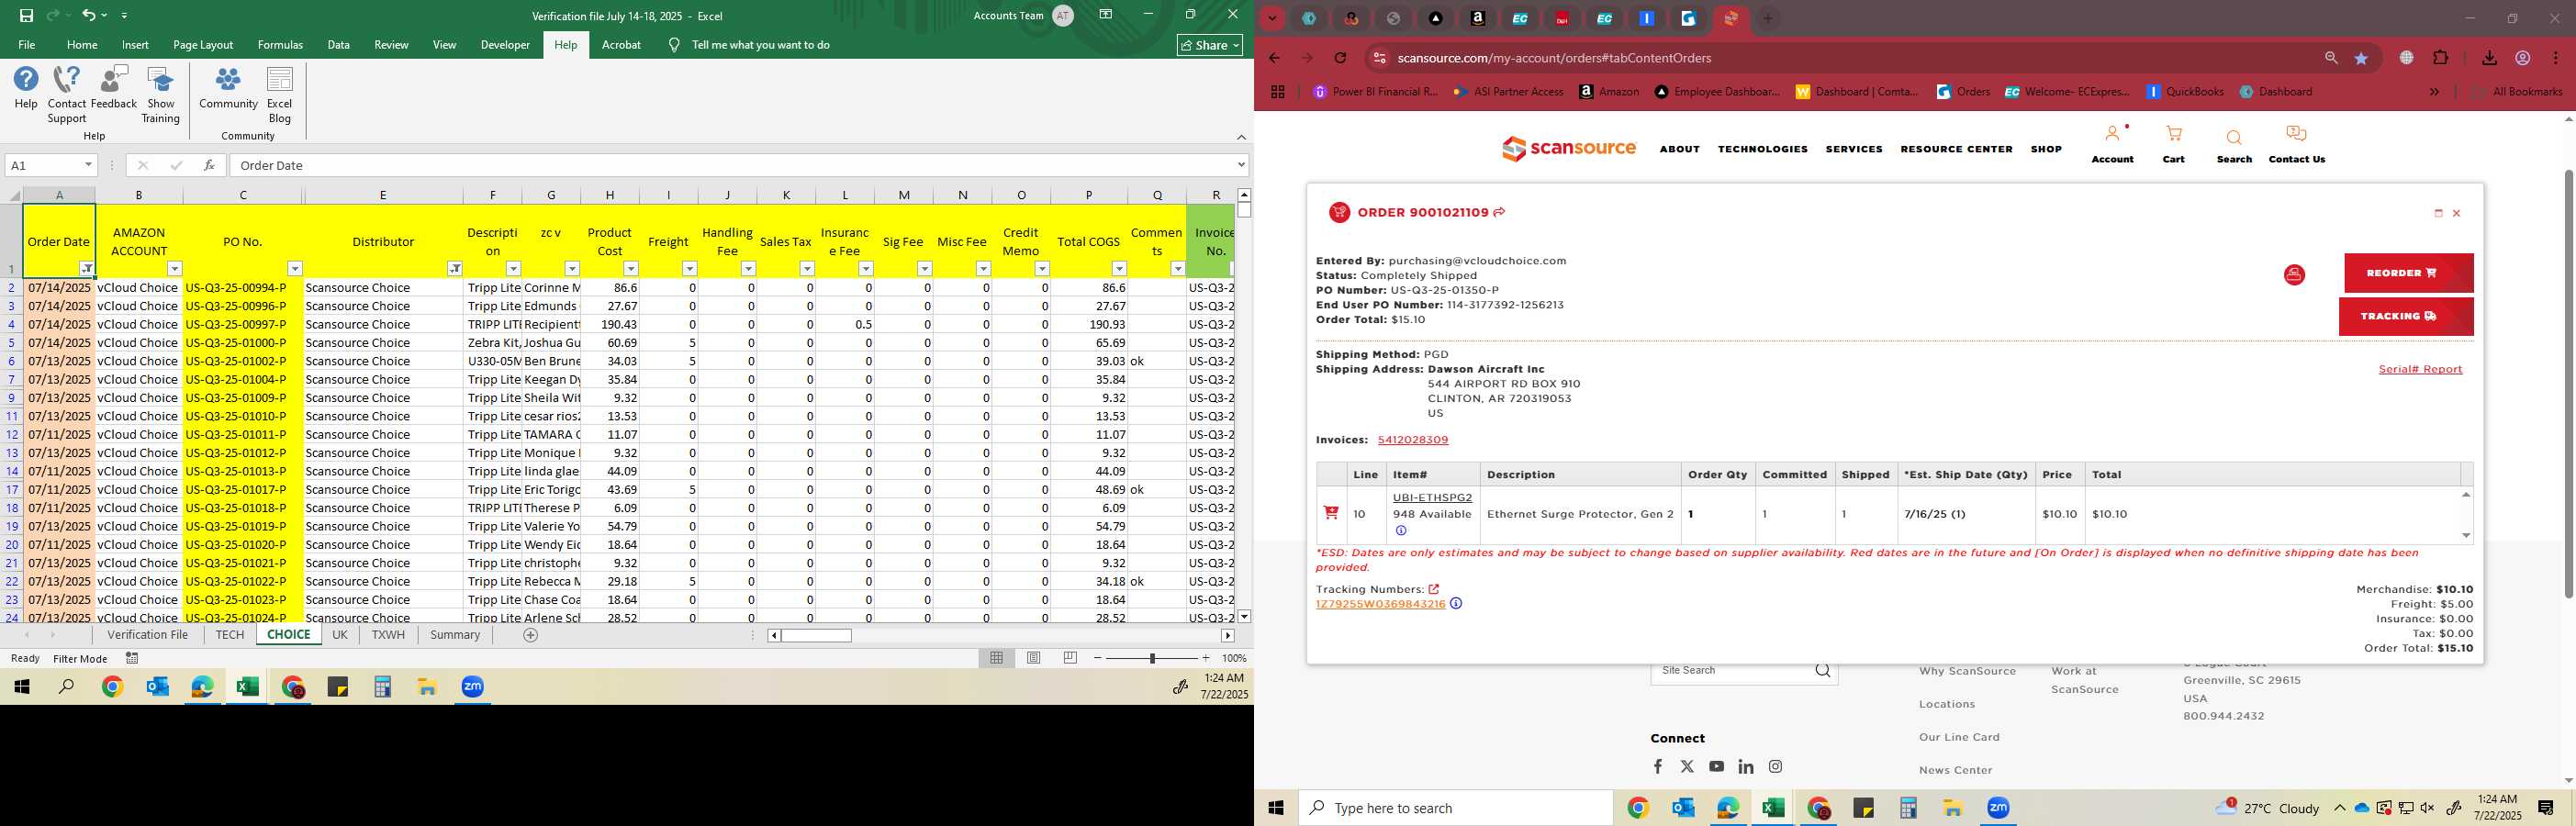This screenshot has height=826, width=2576.
Task: Open the ScanSource Account icon
Action: [2112, 144]
